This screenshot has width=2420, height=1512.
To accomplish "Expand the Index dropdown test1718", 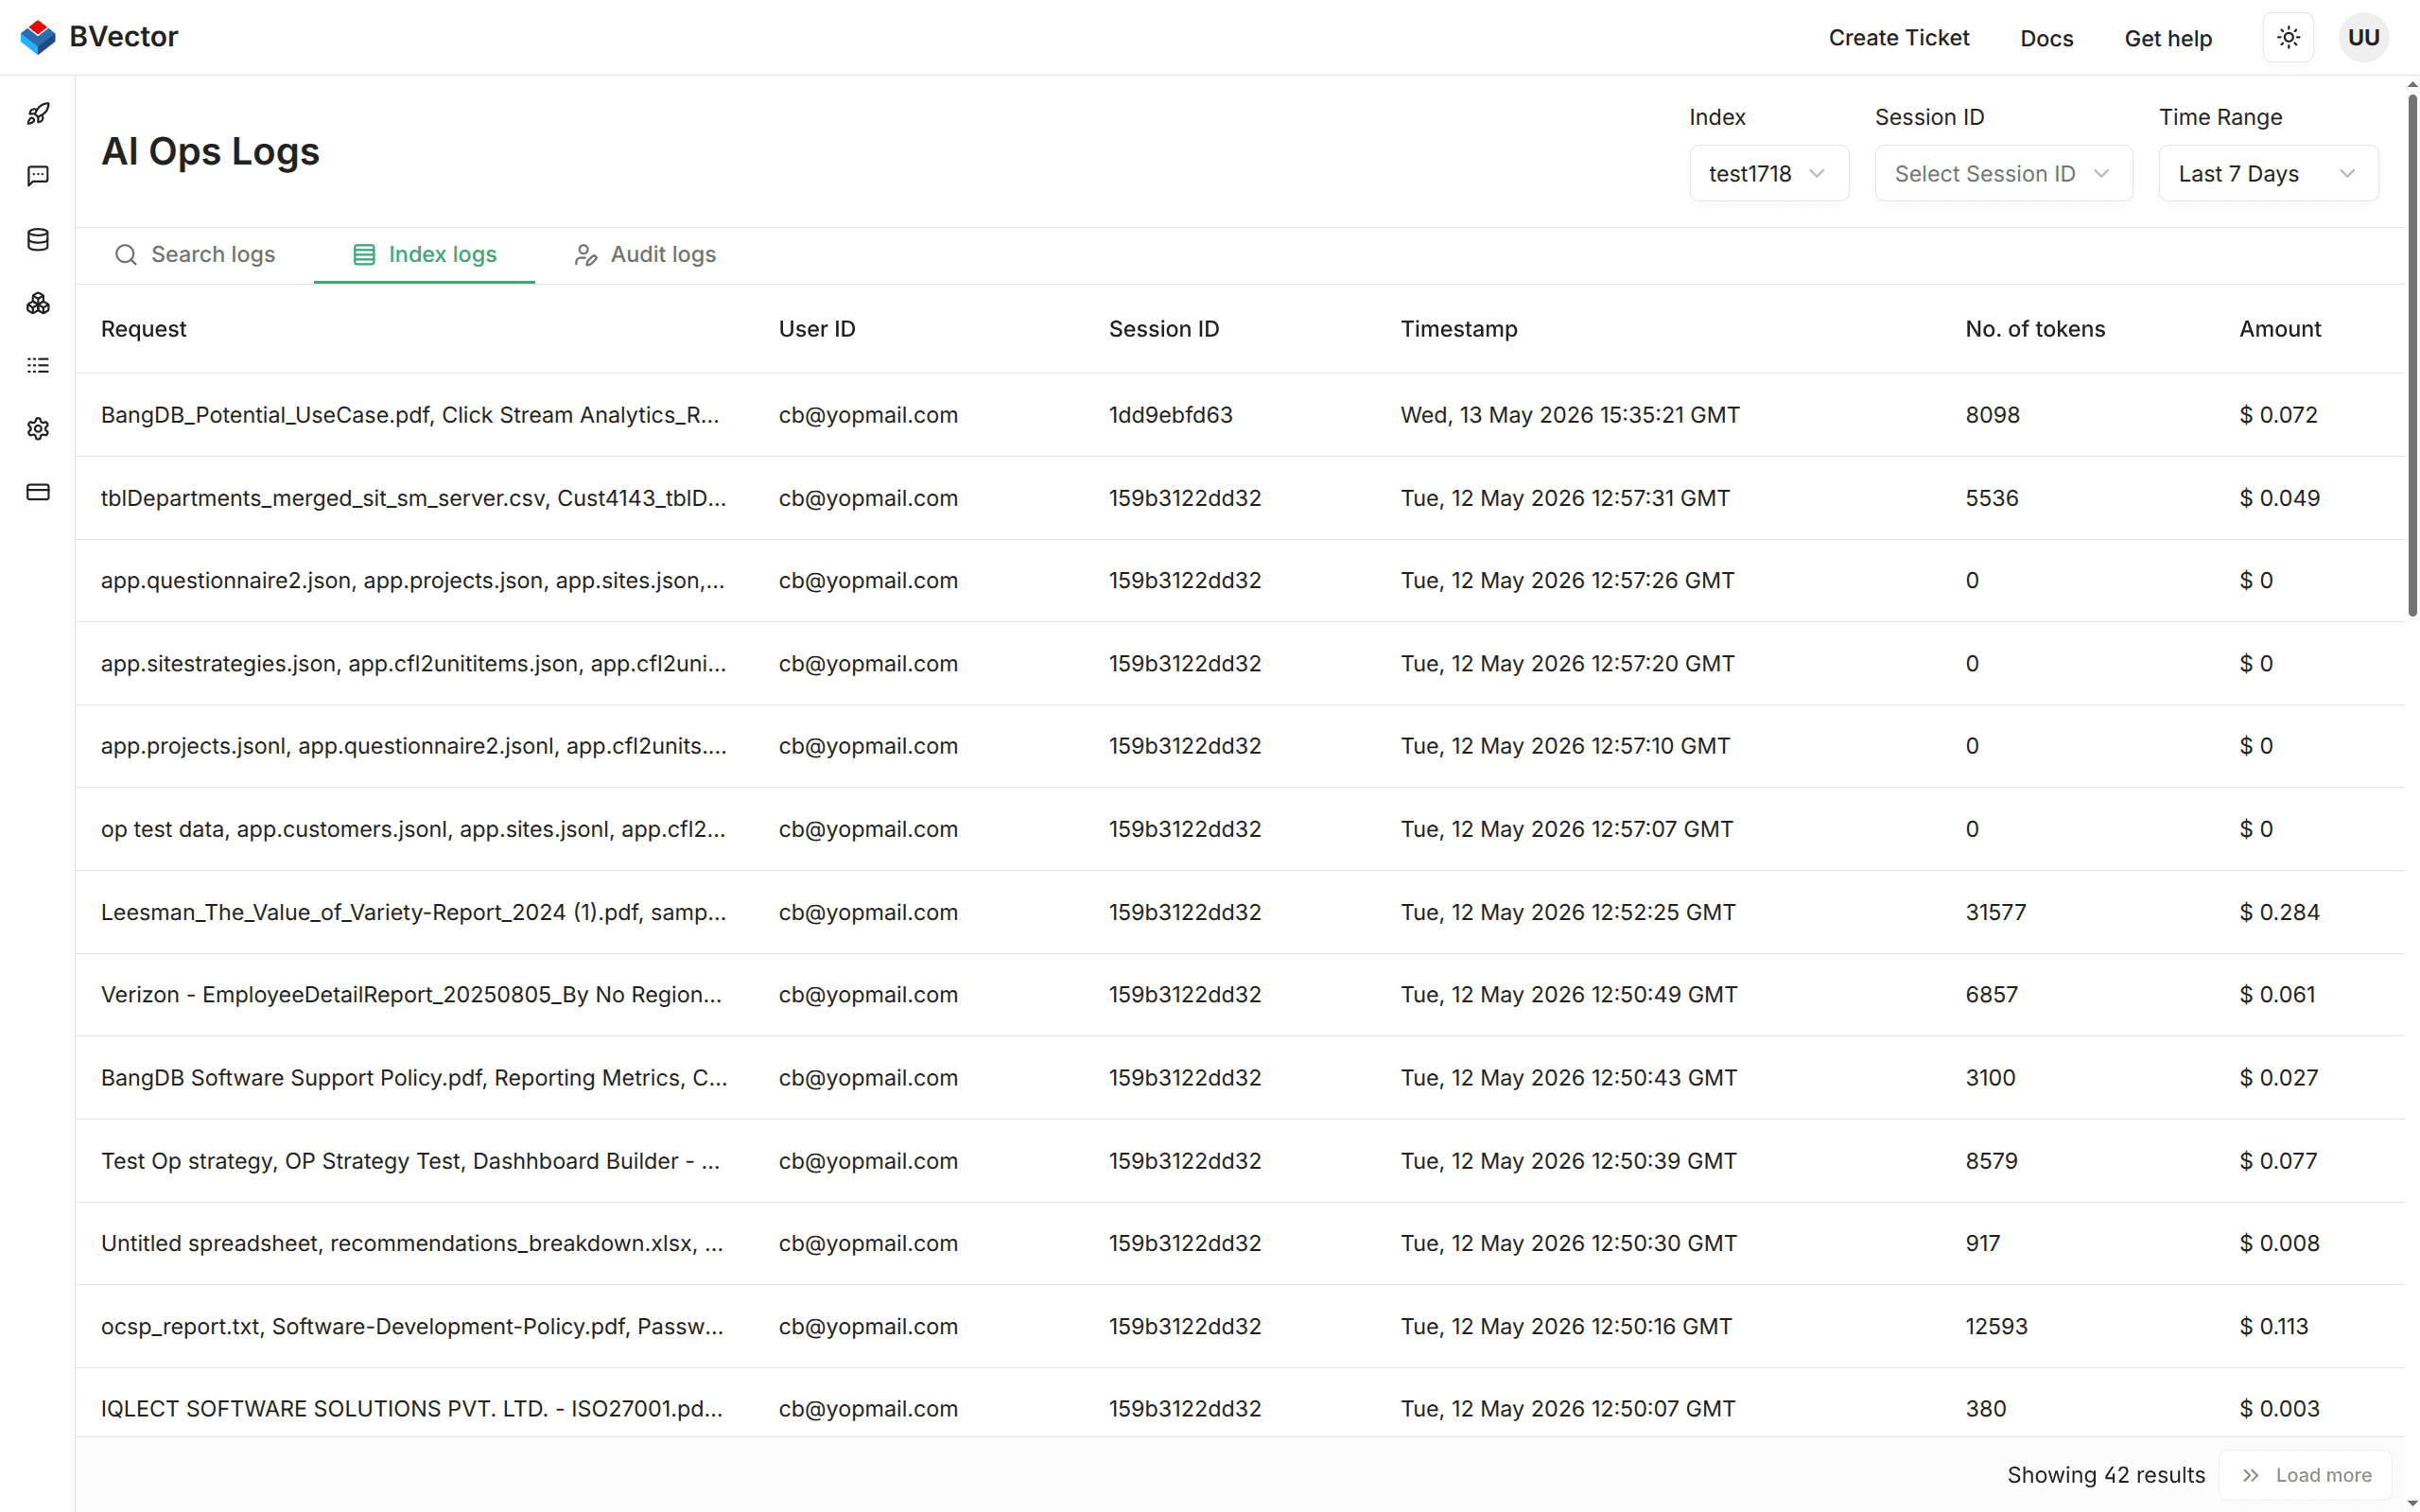I will pyautogui.click(x=1769, y=174).
